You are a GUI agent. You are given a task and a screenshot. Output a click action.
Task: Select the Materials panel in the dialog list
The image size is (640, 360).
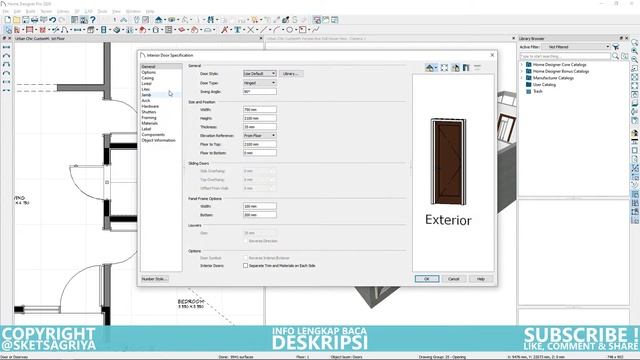149,123
